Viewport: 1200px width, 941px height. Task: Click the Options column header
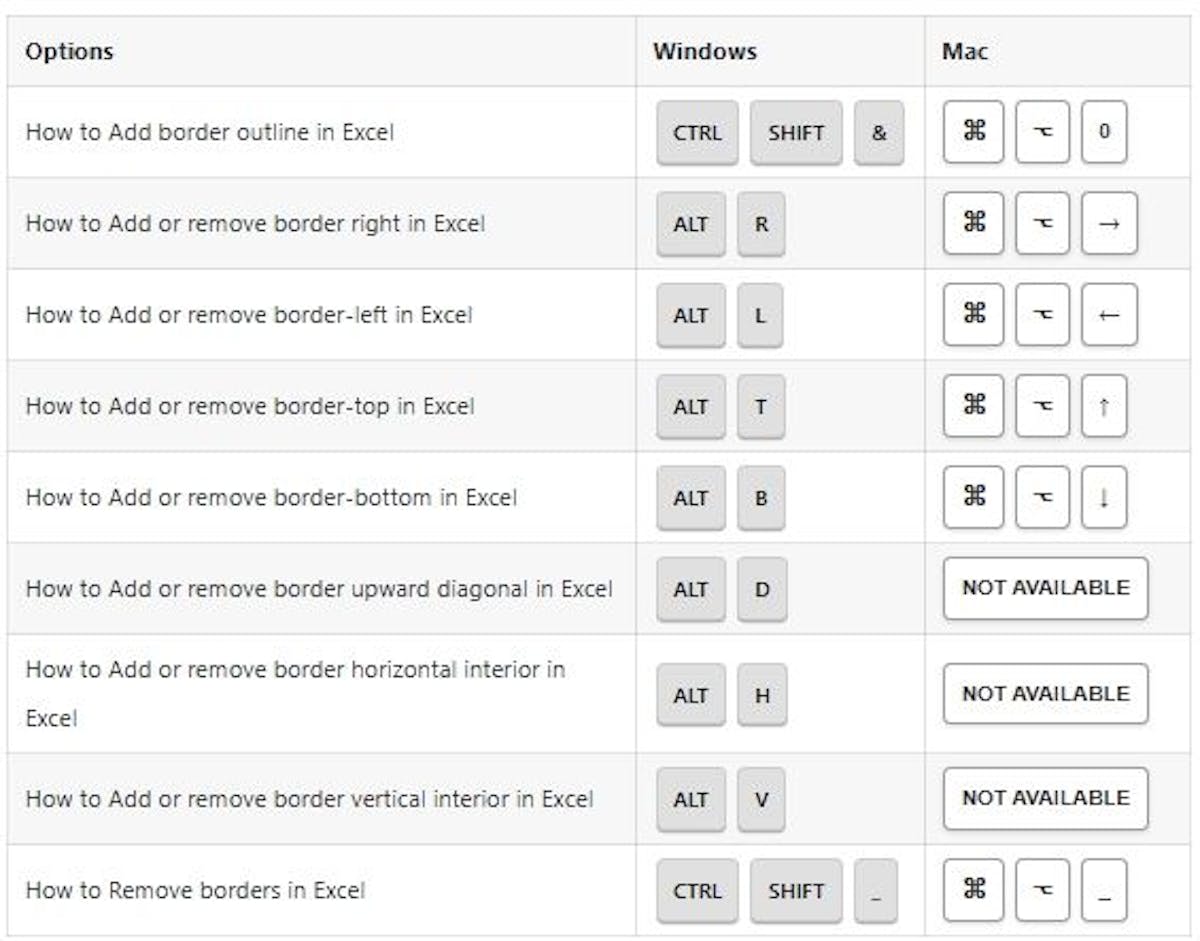tap(69, 51)
